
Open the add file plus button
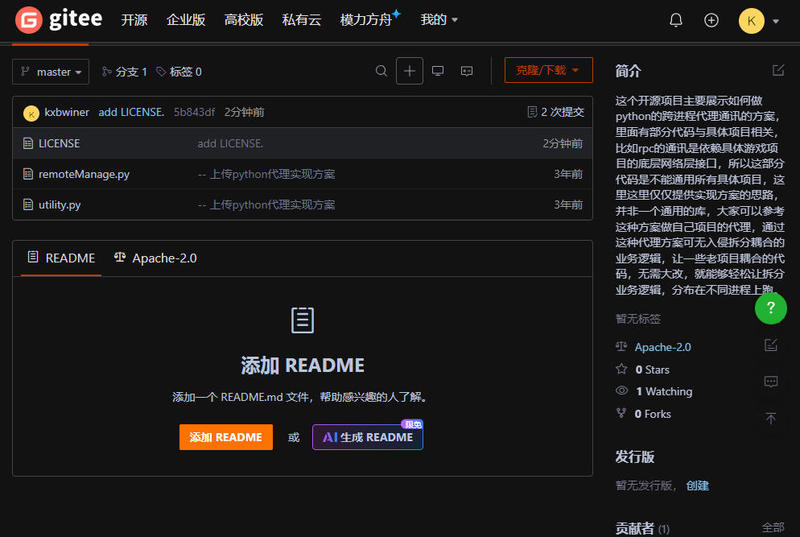pos(409,71)
